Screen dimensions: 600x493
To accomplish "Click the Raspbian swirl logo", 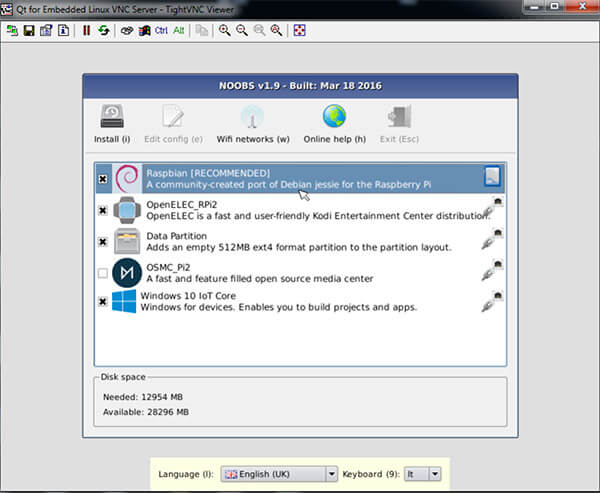I will click(x=127, y=178).
